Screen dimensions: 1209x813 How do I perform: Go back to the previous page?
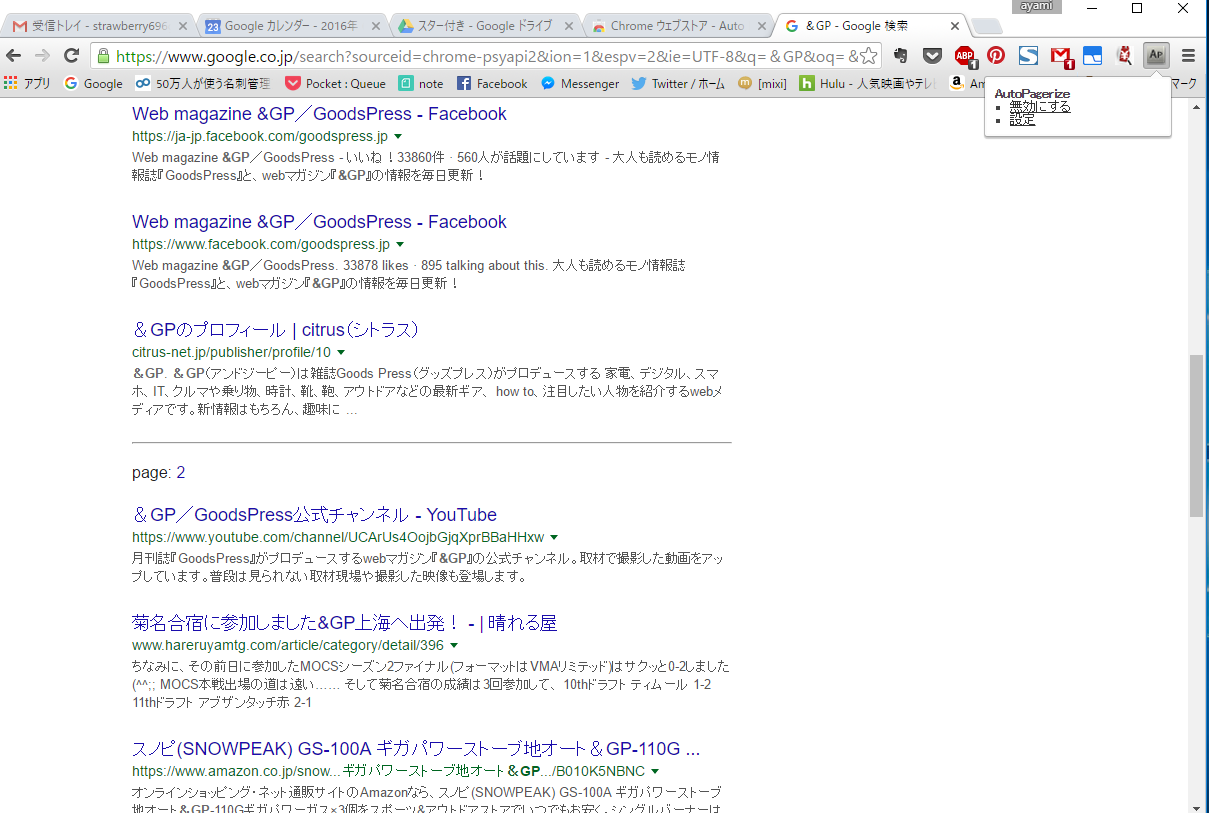point(14,56)
